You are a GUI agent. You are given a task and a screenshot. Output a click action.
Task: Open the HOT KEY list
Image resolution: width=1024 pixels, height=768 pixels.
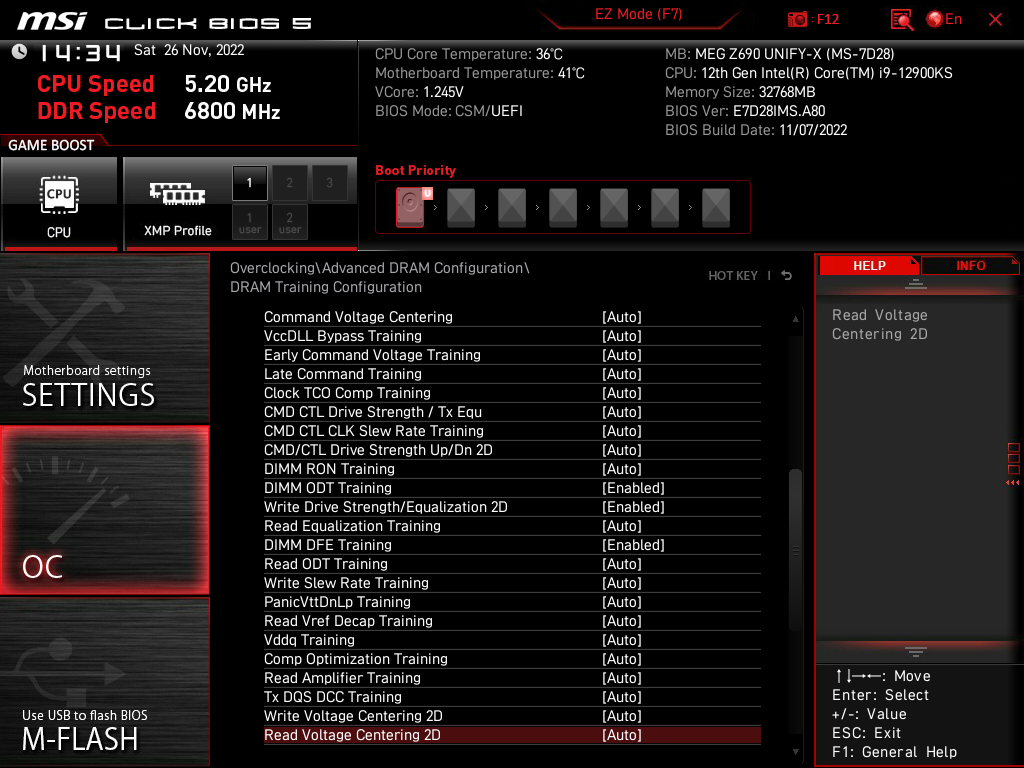[733, 276]
